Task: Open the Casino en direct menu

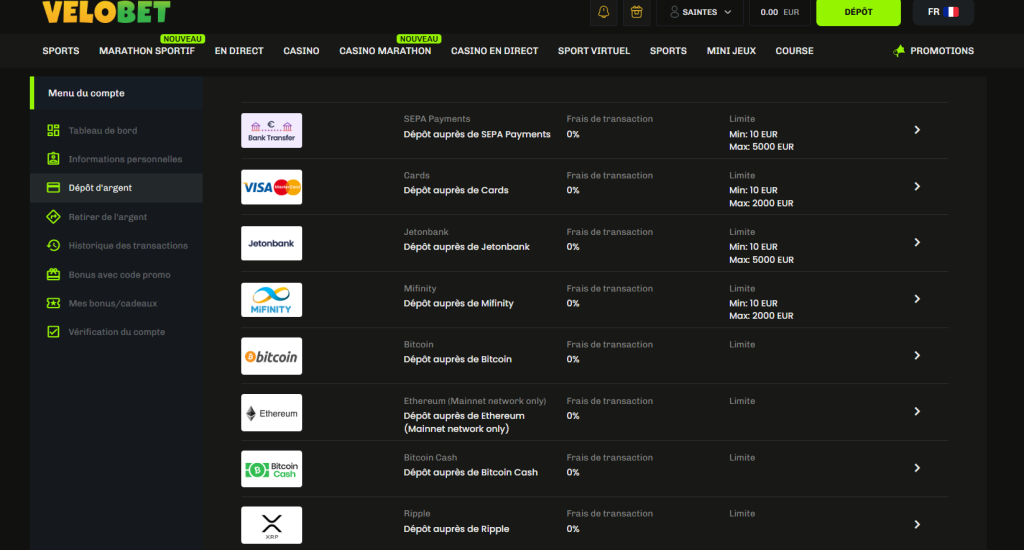Action: [494, 51]
